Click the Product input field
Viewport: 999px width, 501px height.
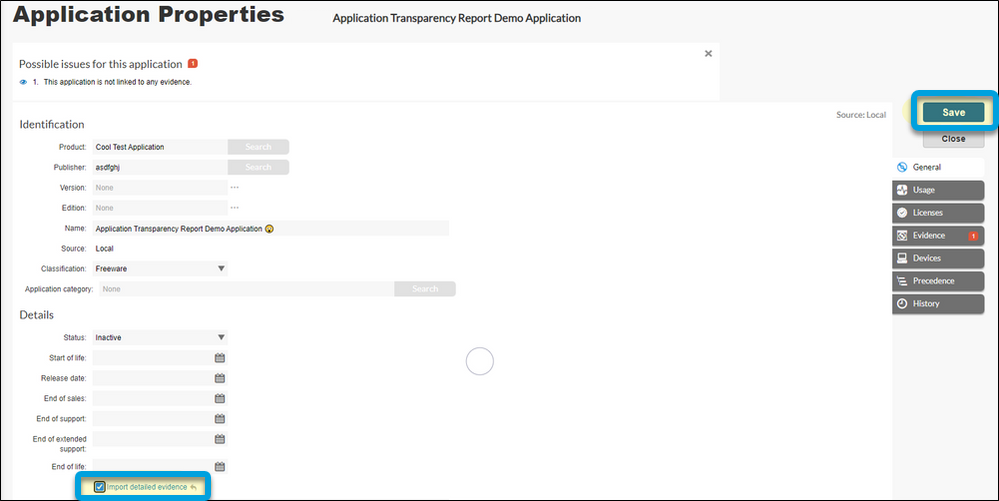[160, 147]
